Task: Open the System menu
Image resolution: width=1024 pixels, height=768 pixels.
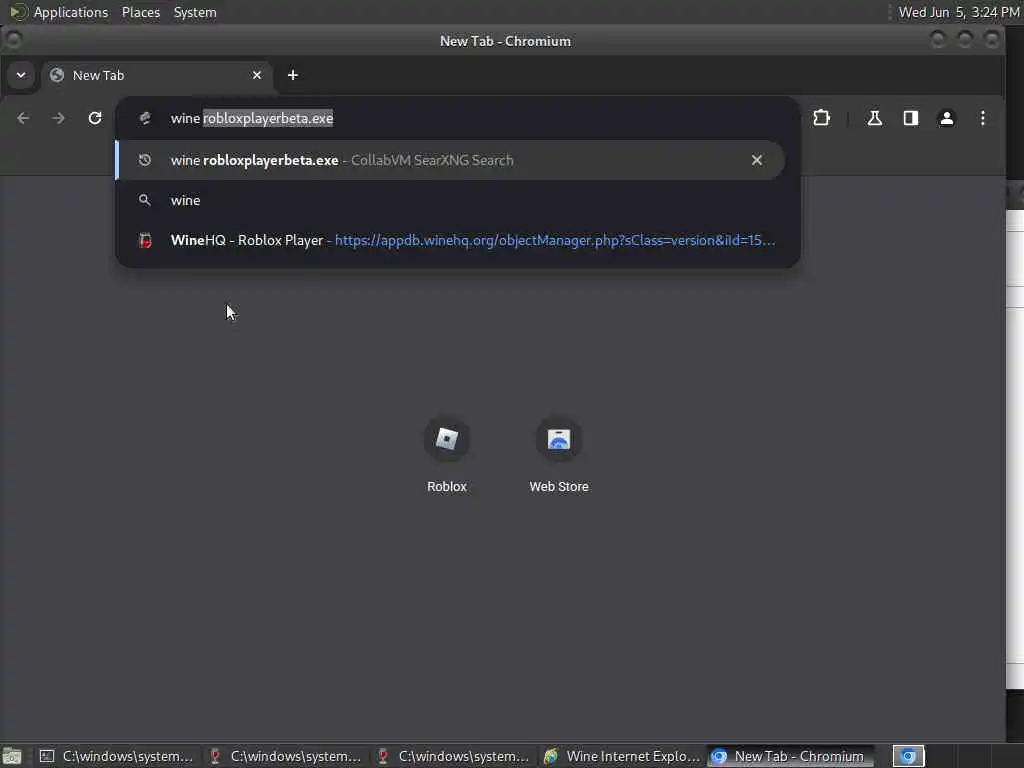Action: pos(195,12)
